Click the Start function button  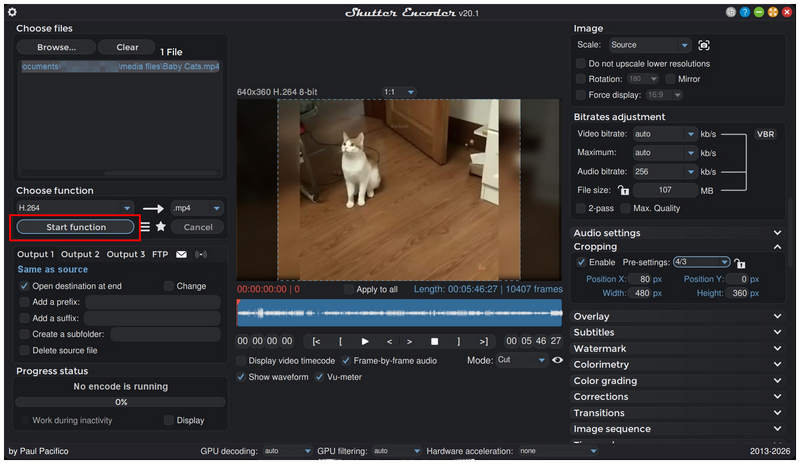pyautogui.click(x=76, y=227)
